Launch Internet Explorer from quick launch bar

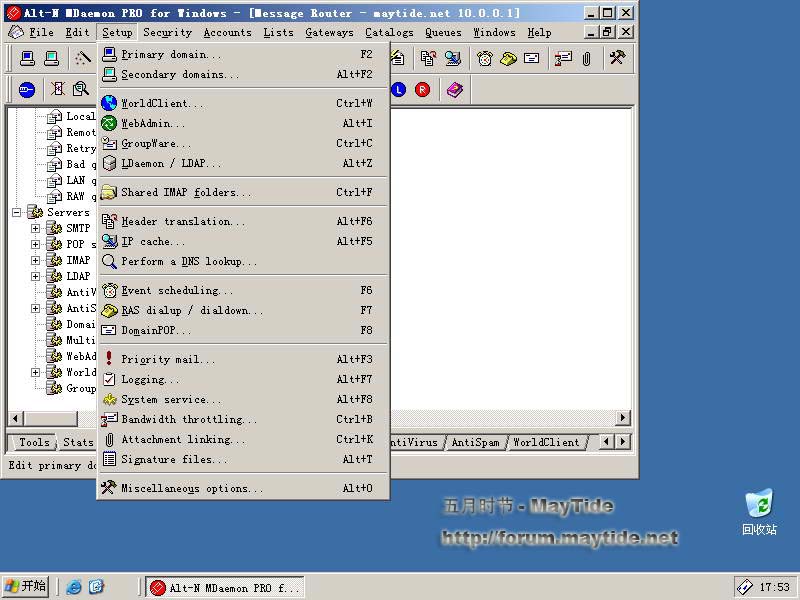tap(74, 587)
